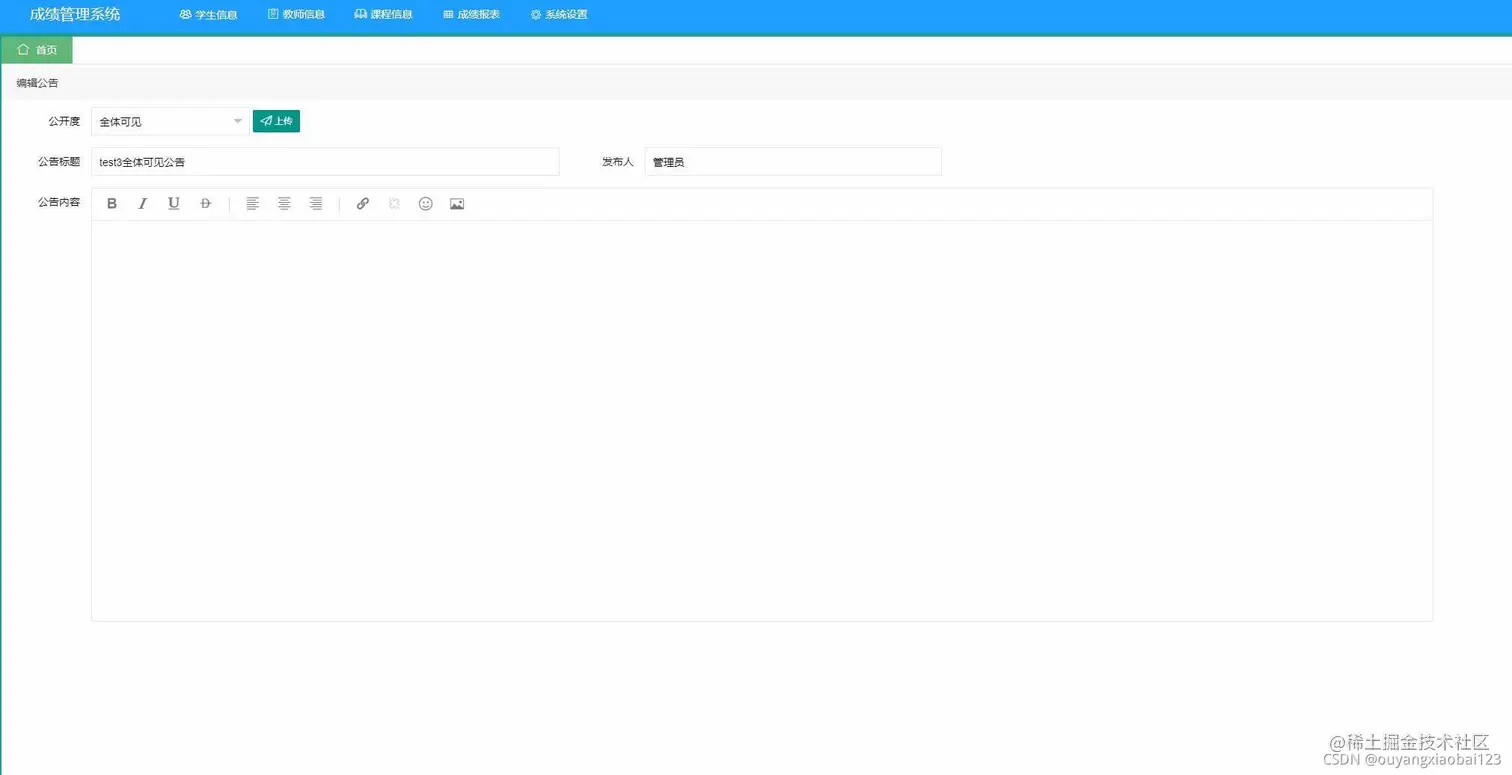Open 学生信息 menu
Screen dimensions: 1512x775
click(208, 15)
